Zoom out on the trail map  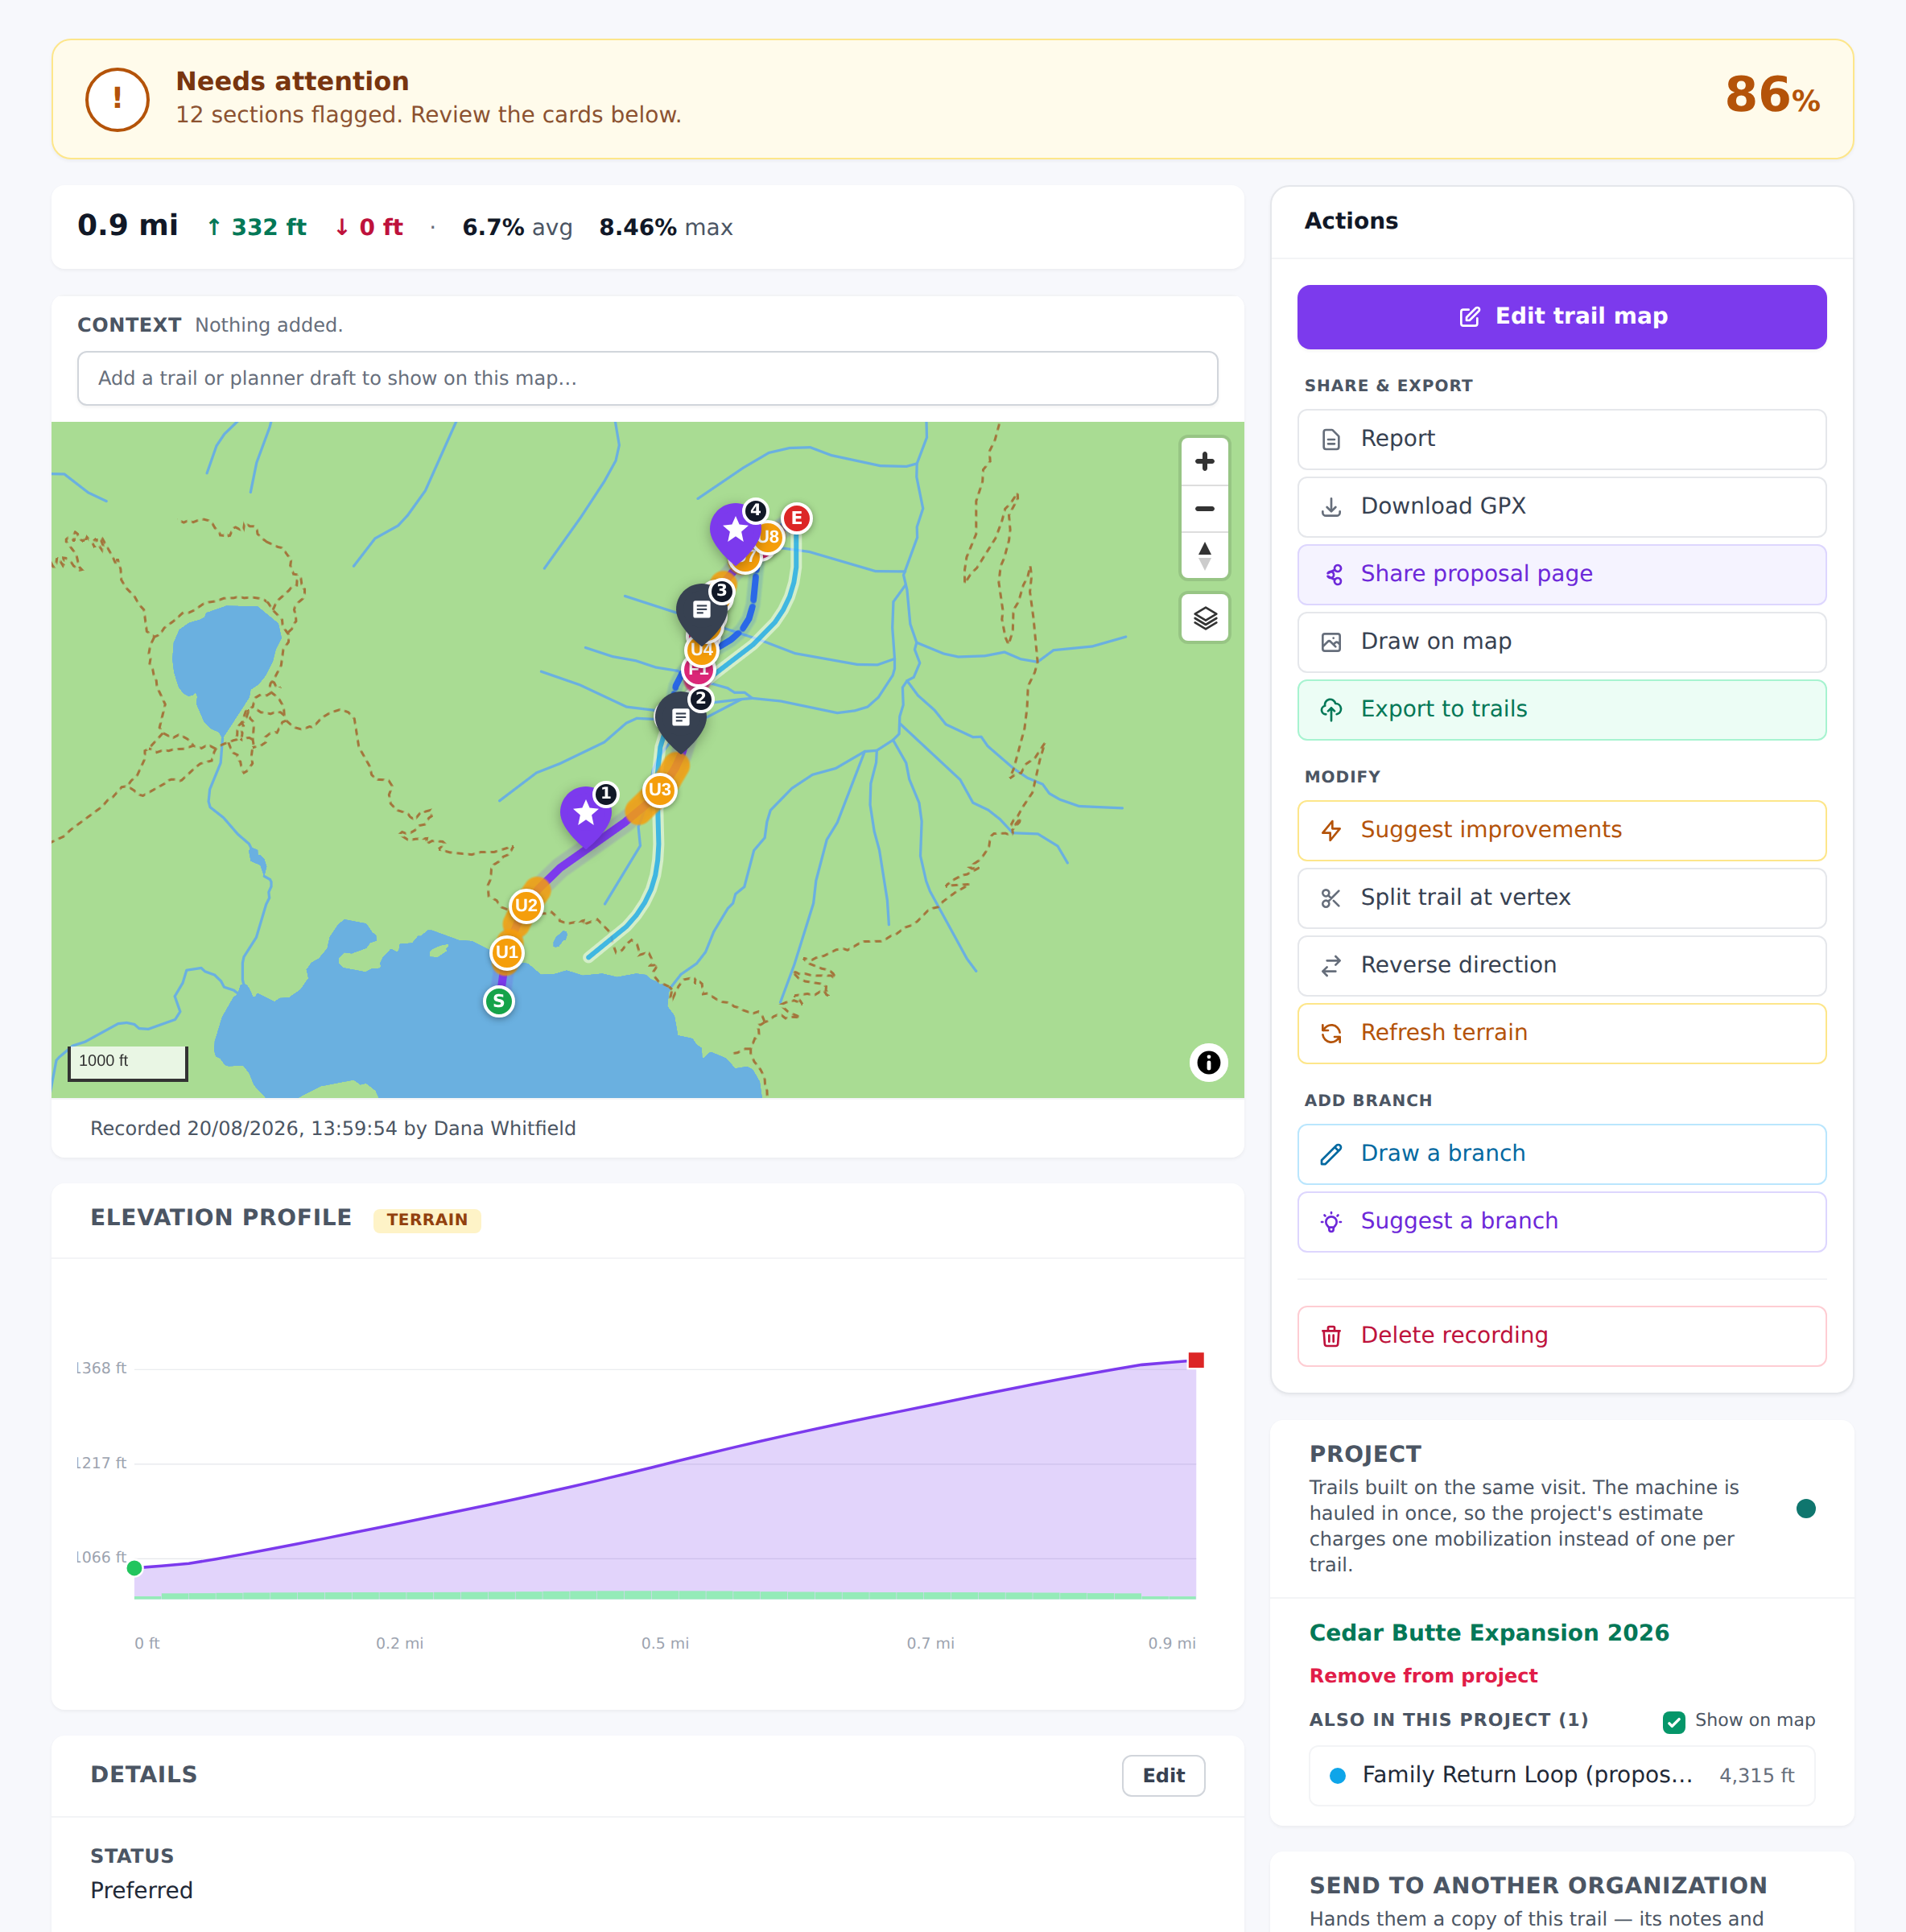tap(1204, 508)
